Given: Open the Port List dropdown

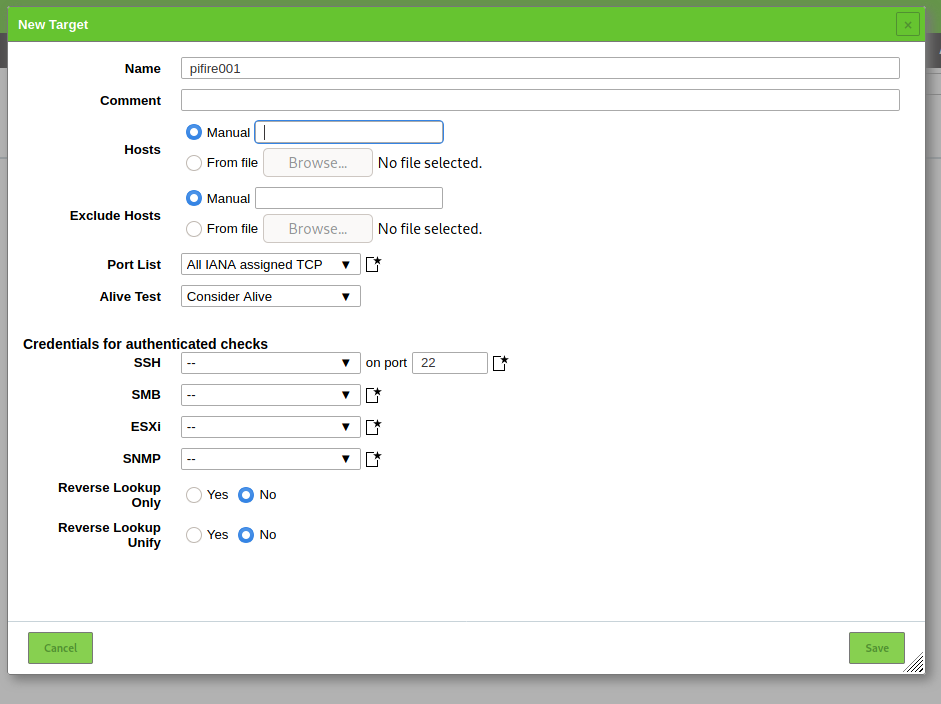Looking at the screenshot, I should click(270, 265).
